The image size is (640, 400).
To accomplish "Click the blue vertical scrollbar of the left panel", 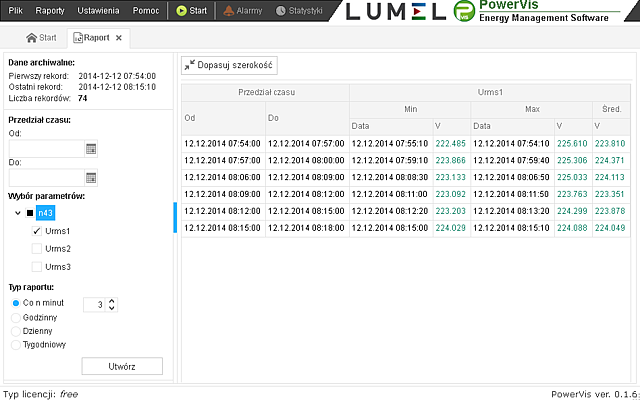I will pos(175,218).
